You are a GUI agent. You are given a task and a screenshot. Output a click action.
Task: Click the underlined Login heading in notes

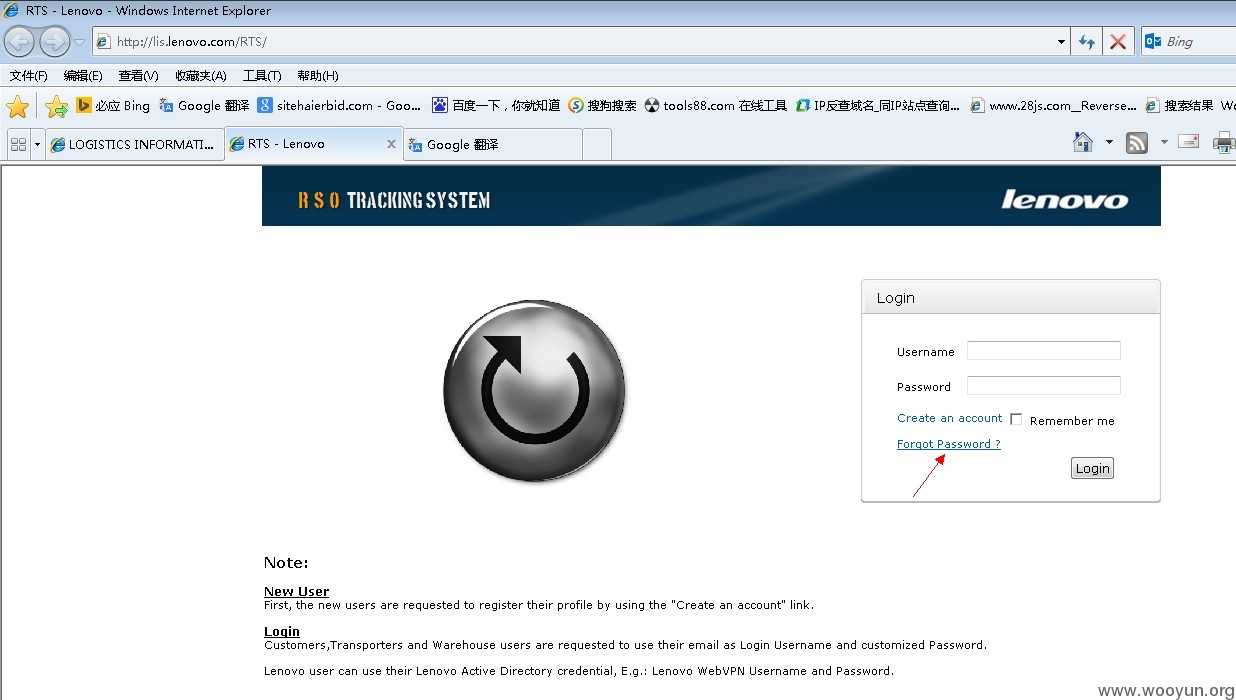(x=282, y=631)
